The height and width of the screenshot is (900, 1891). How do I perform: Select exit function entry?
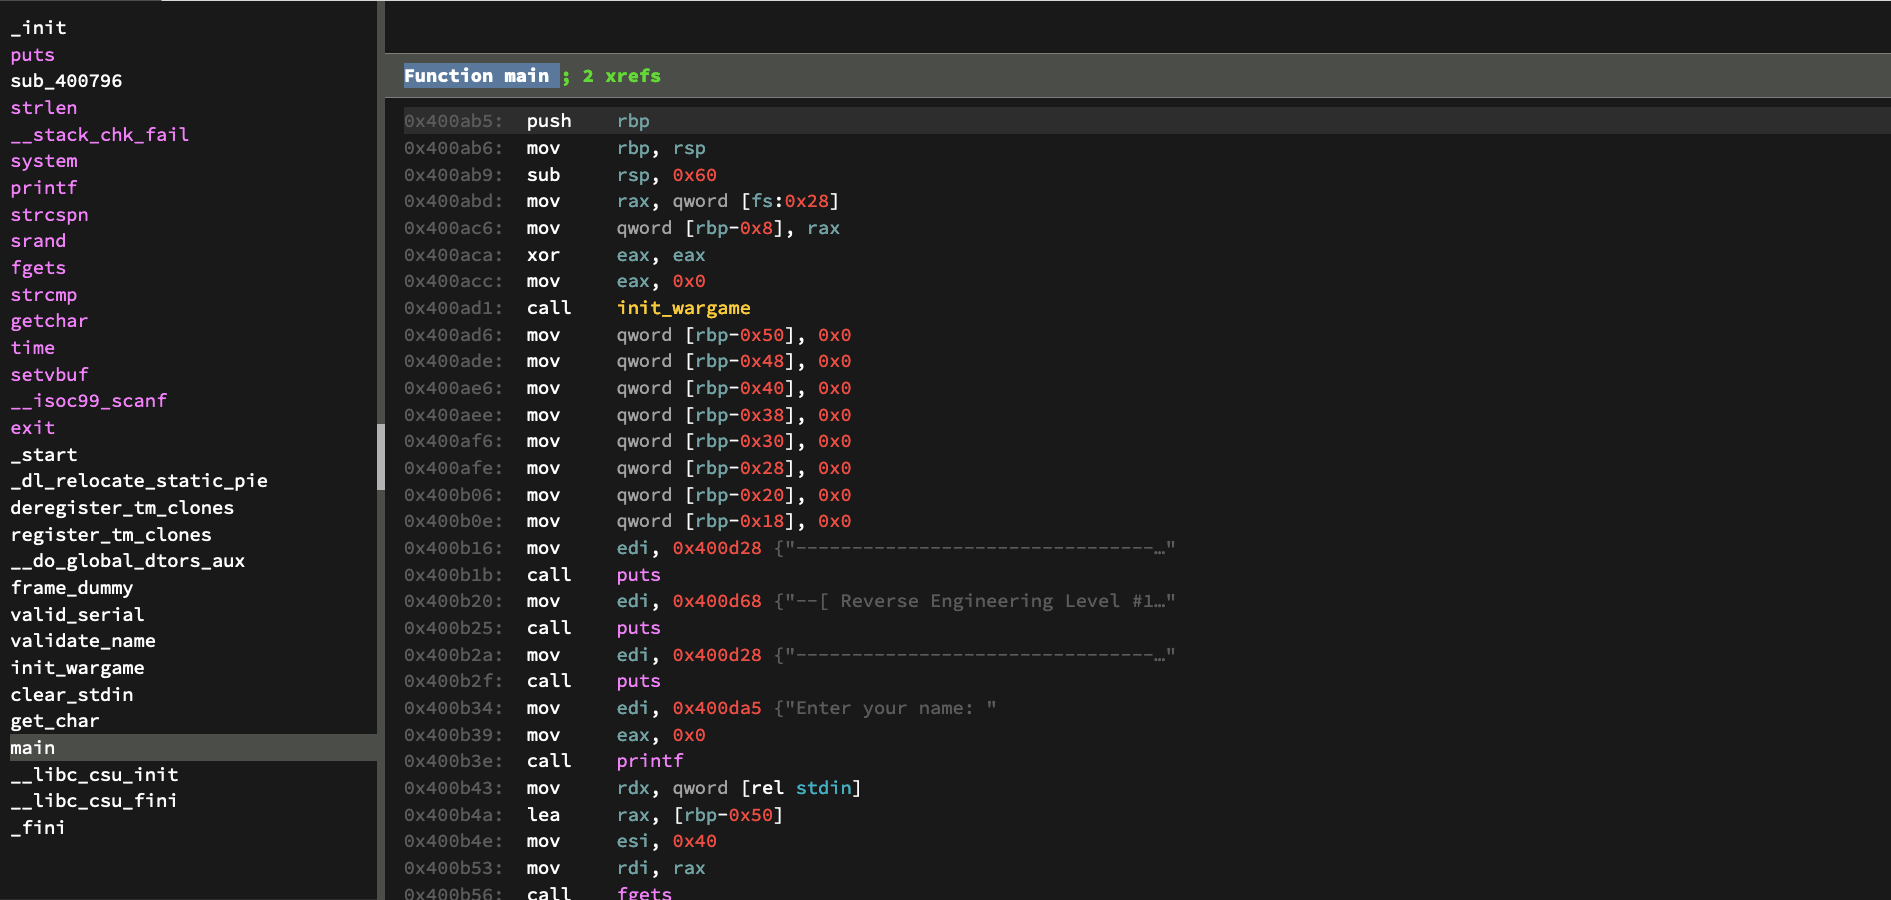32,428
